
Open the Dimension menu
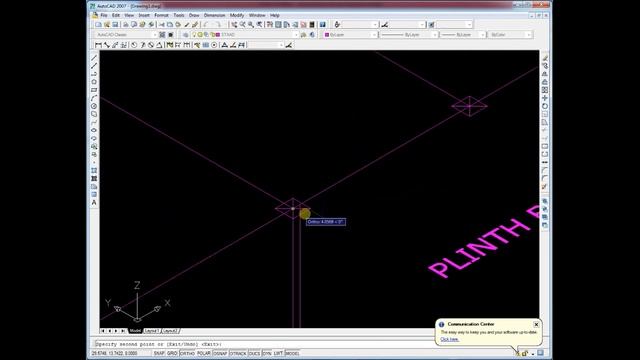click(214, 15)
